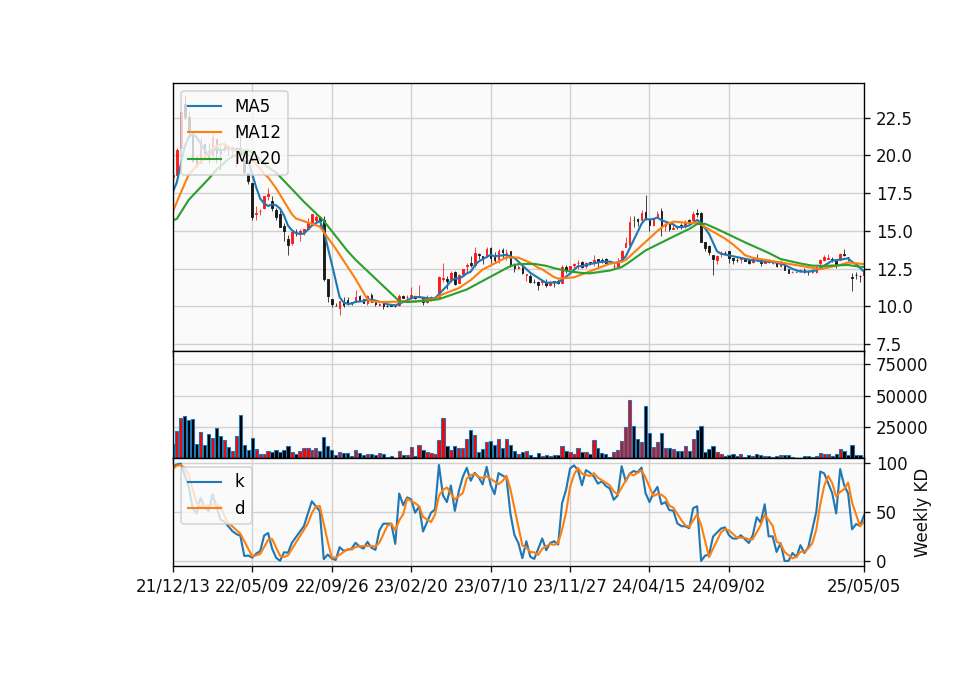960x690 pixels.
Task: Click the orange d legend line sample
Action: (x=204, y=508)
